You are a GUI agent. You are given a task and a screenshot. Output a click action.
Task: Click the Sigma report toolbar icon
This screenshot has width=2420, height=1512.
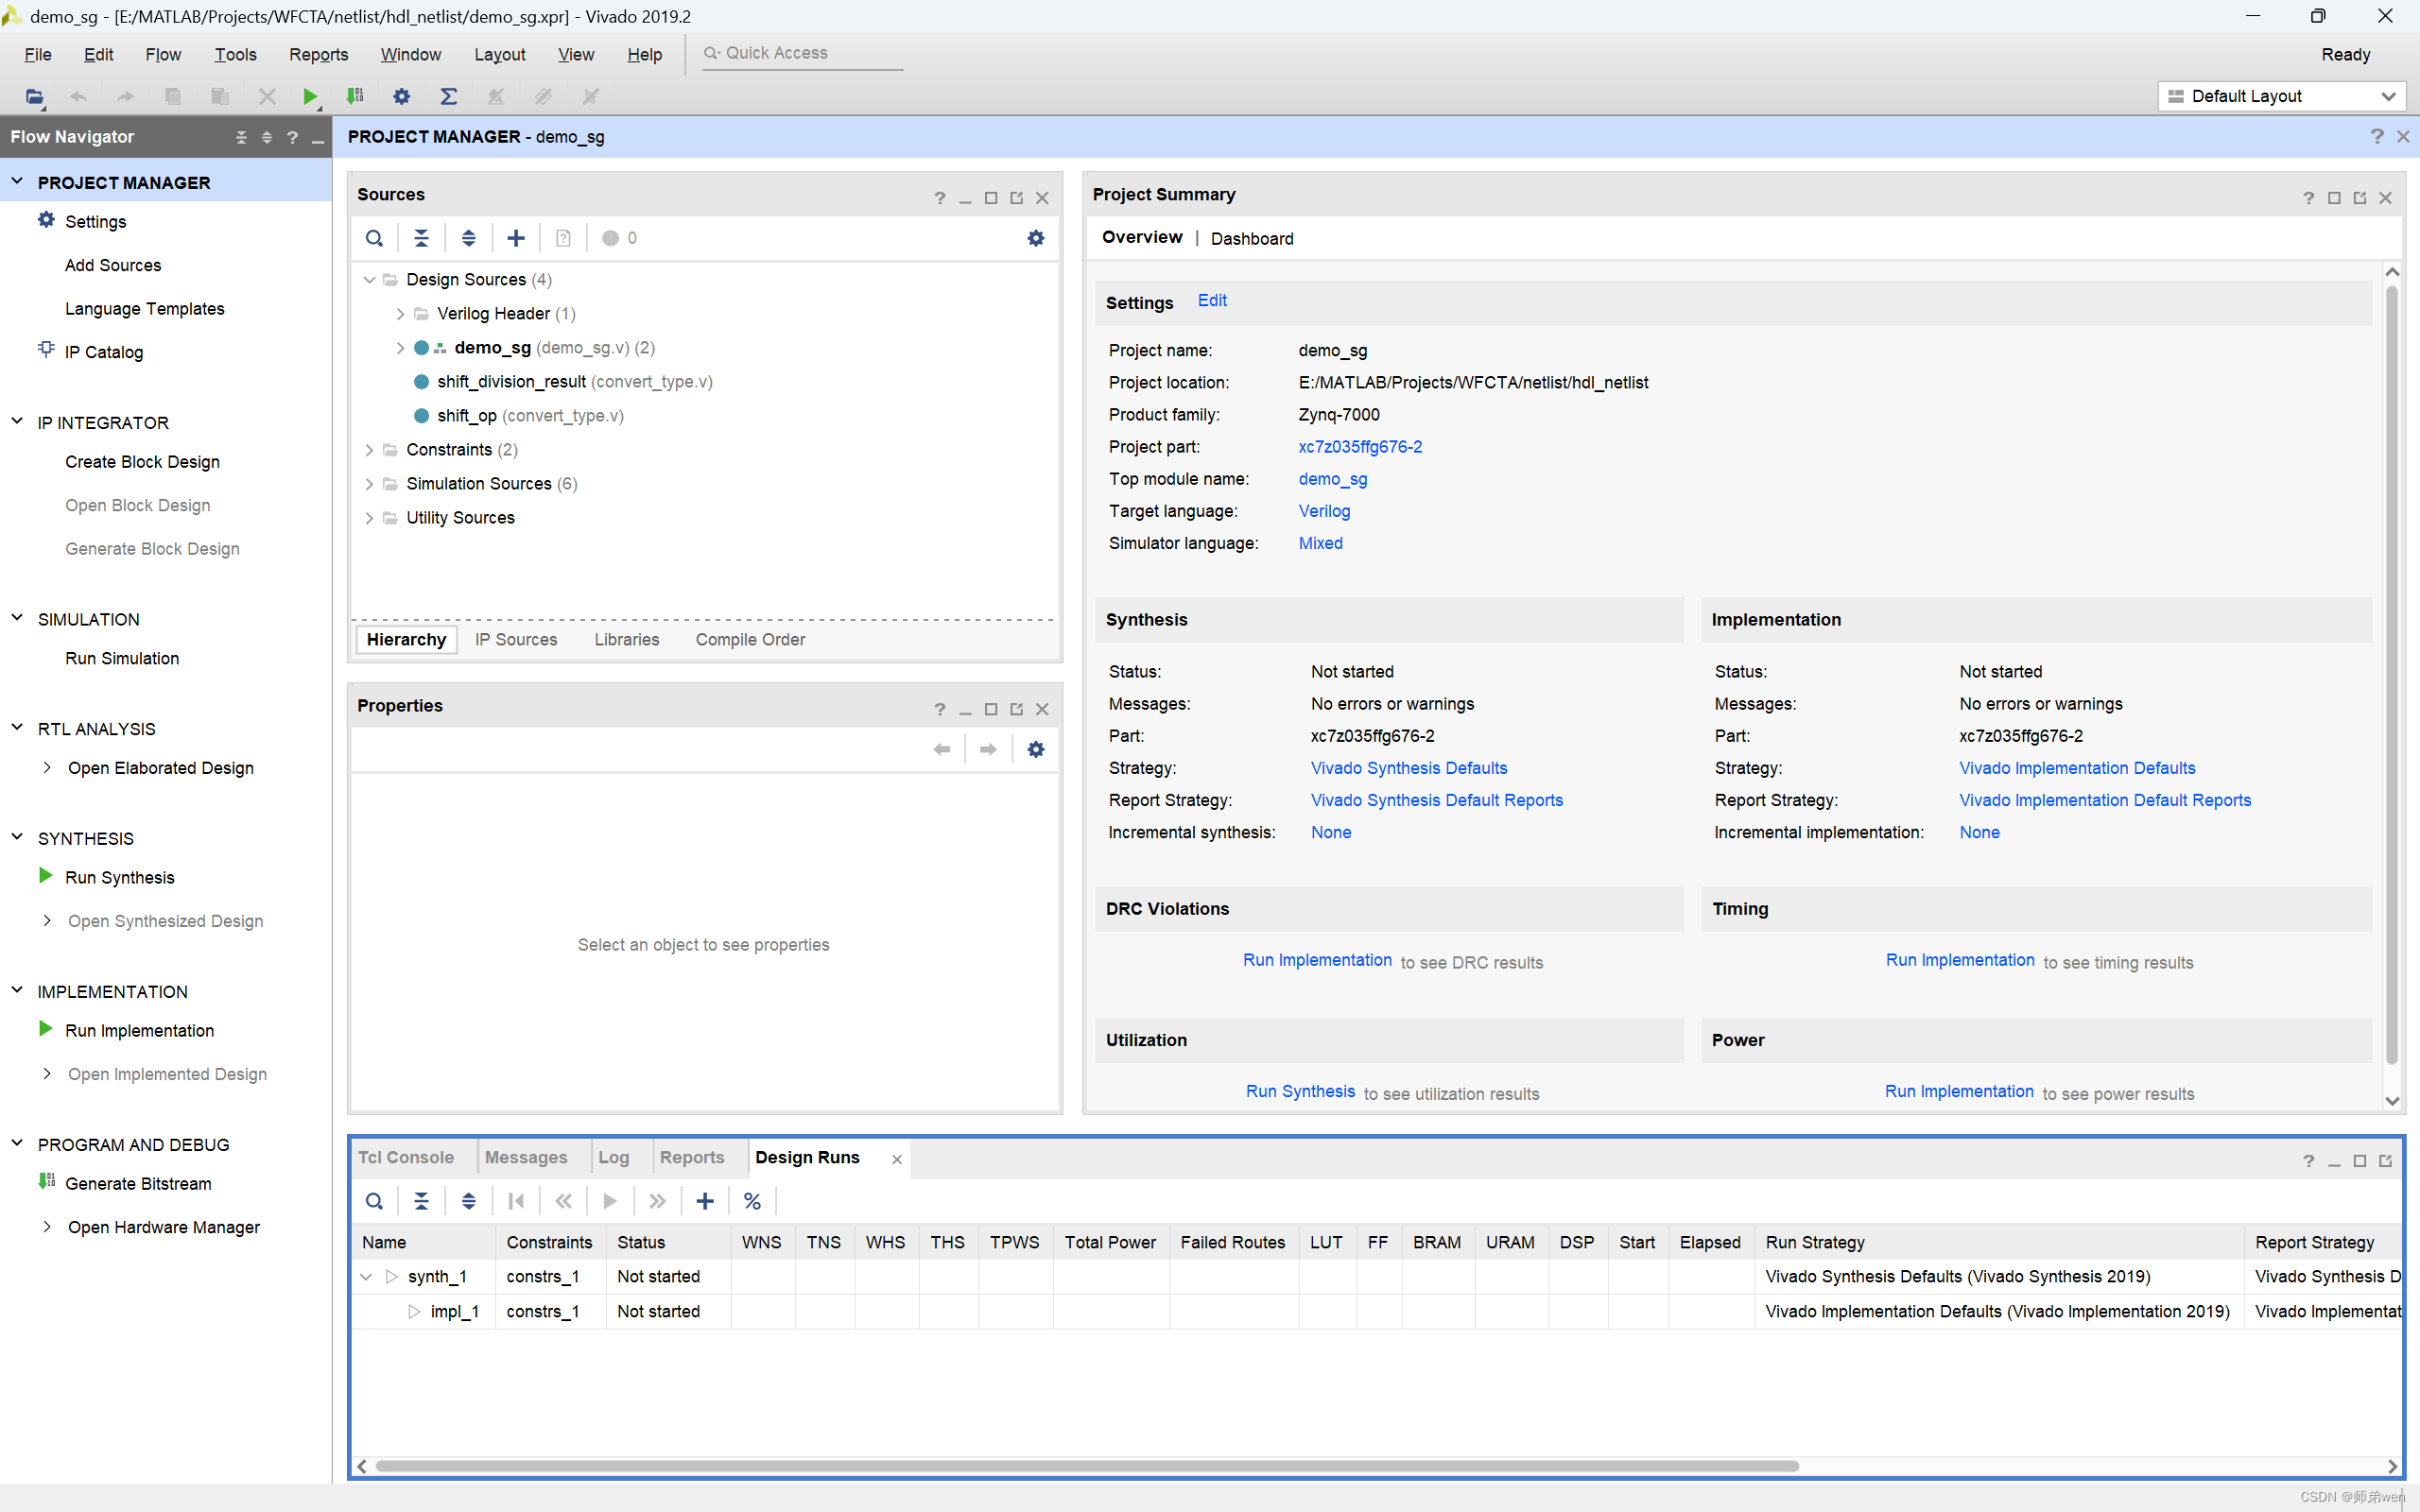pyautogui.click(x=449, y=96)
